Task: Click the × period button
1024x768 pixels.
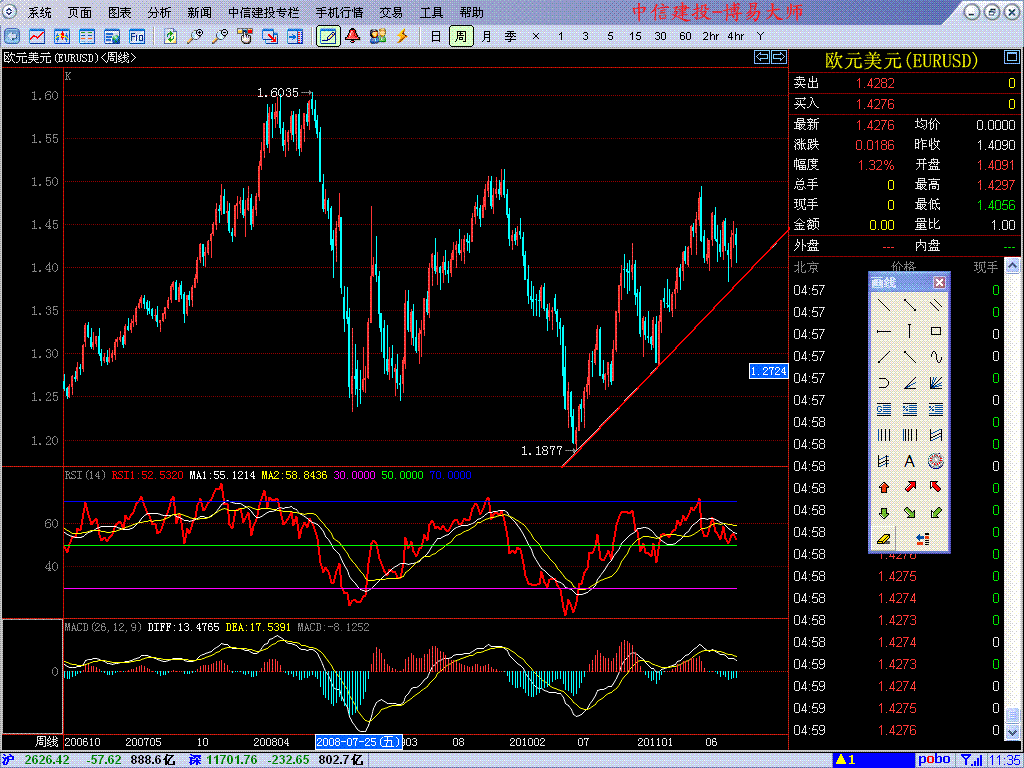Action: [x=536, y=36]
